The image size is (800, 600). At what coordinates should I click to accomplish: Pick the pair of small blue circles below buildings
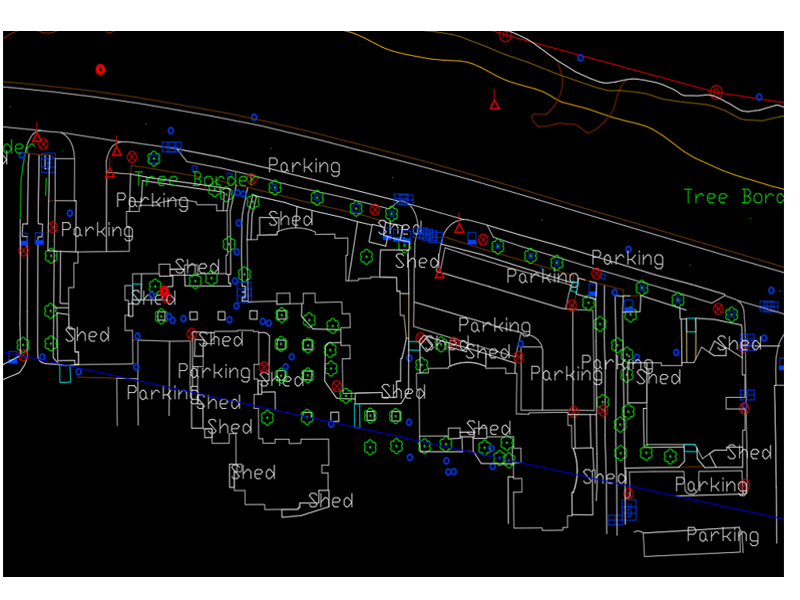[450, 471]
